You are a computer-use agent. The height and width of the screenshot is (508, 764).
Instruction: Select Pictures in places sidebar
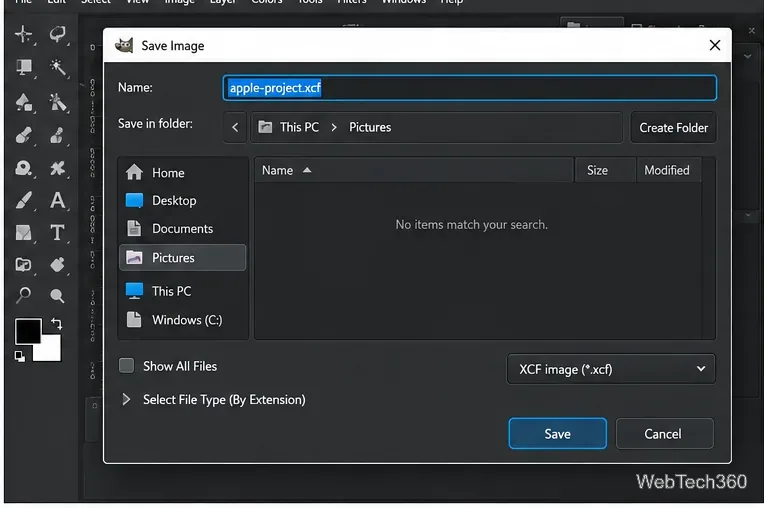pos(182,258)
